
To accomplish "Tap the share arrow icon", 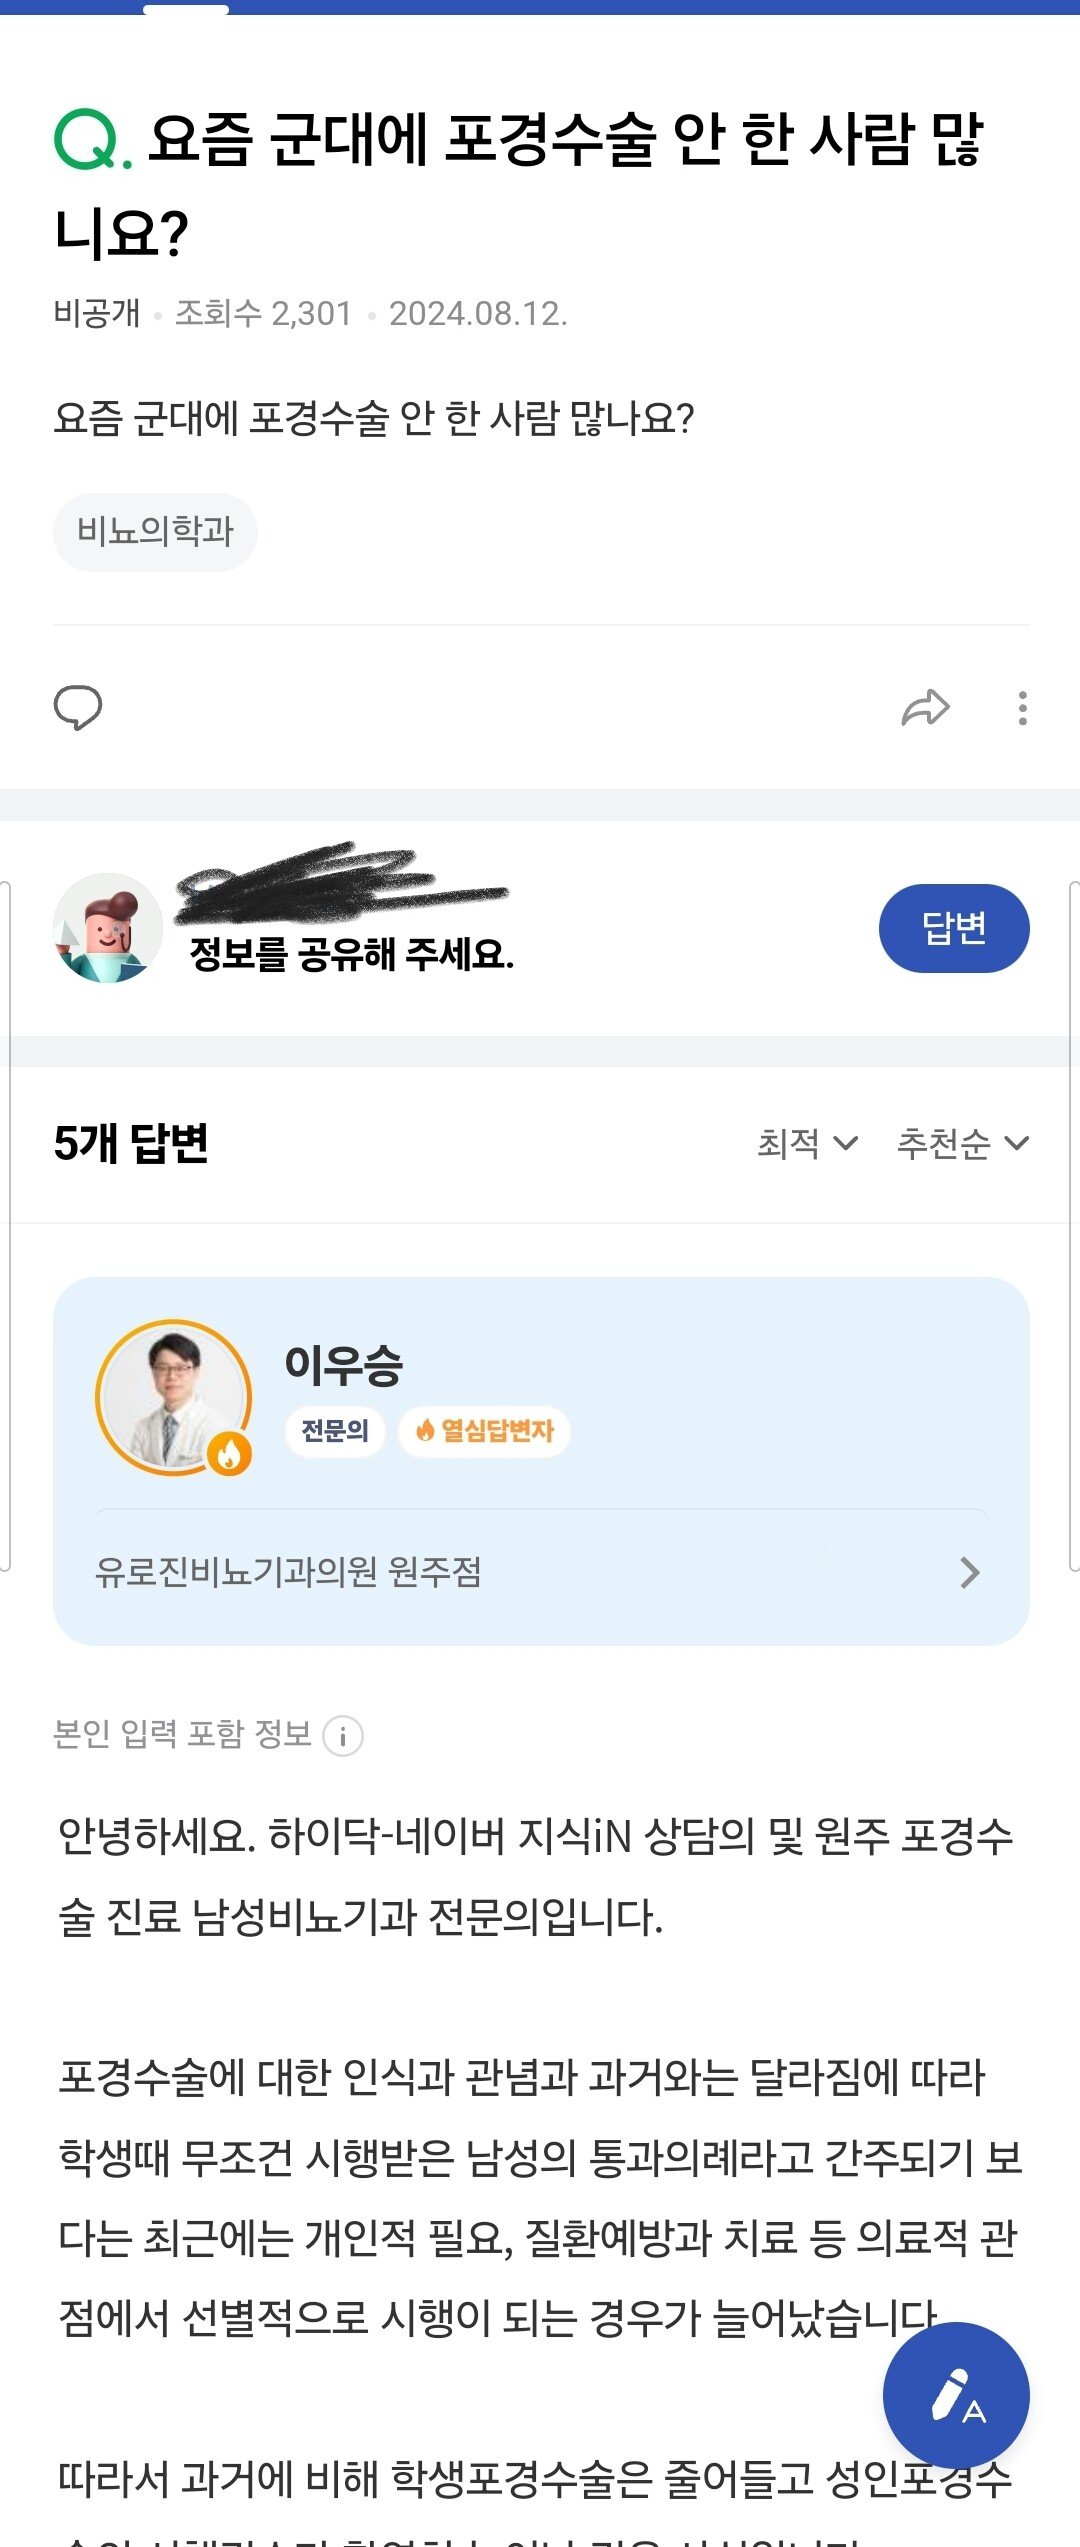I will (x=925, y=708).
